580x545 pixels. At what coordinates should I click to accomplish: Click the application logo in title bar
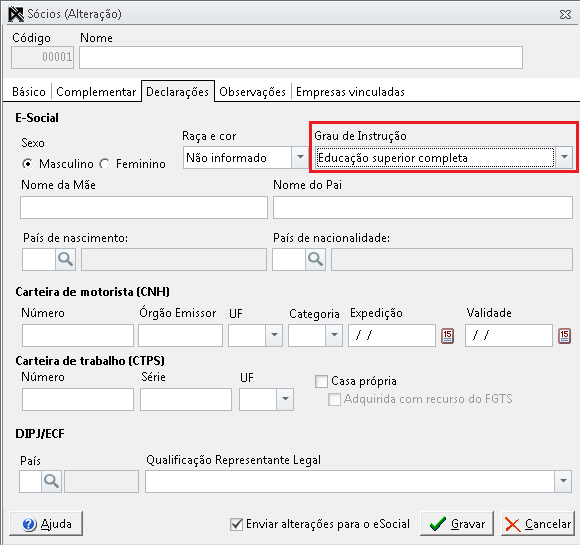pos(16,14)
